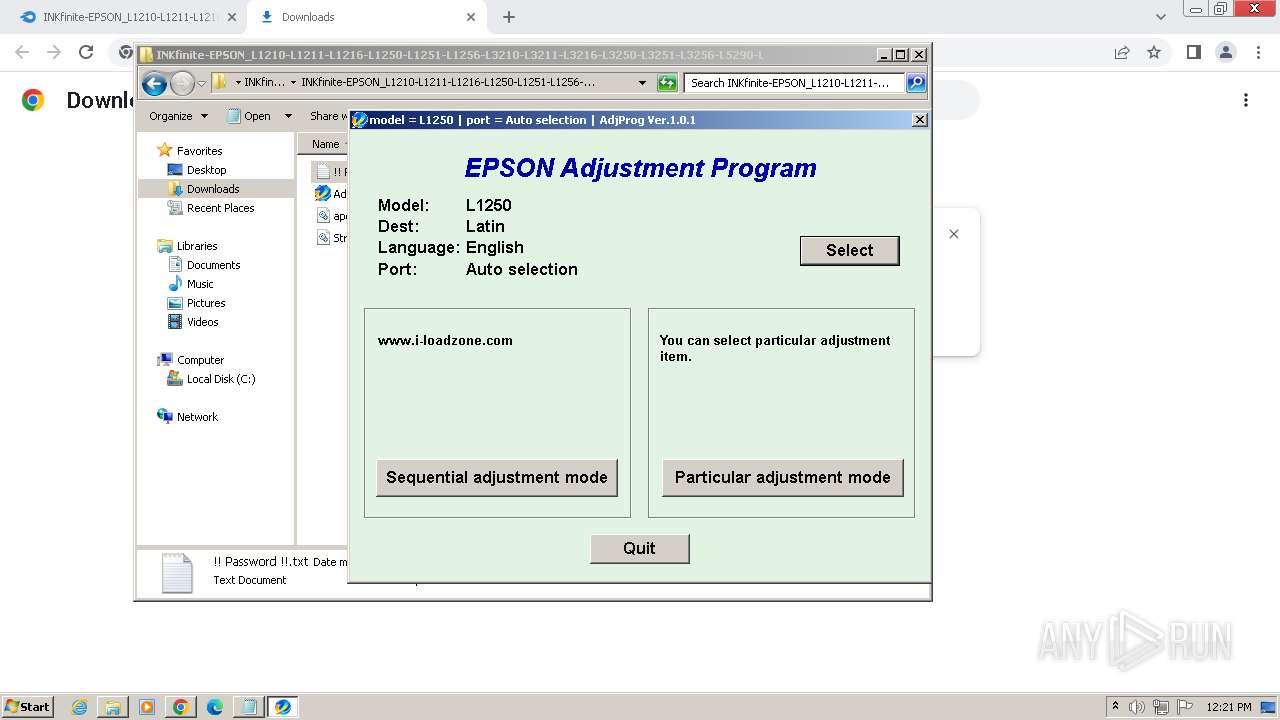
Task: Select Desktop in Explorer sidebar
Action: coord(206,170)
